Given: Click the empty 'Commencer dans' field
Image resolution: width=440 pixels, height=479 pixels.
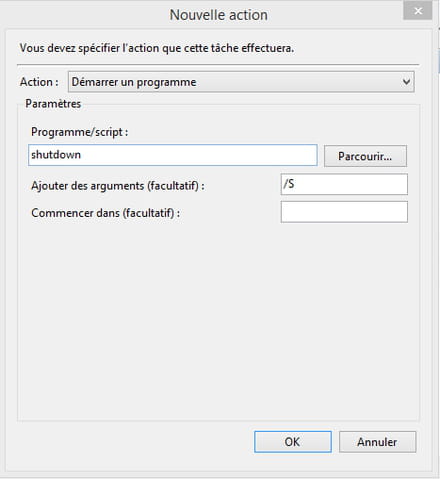Looking at the screenshot, I should (344, 212).
